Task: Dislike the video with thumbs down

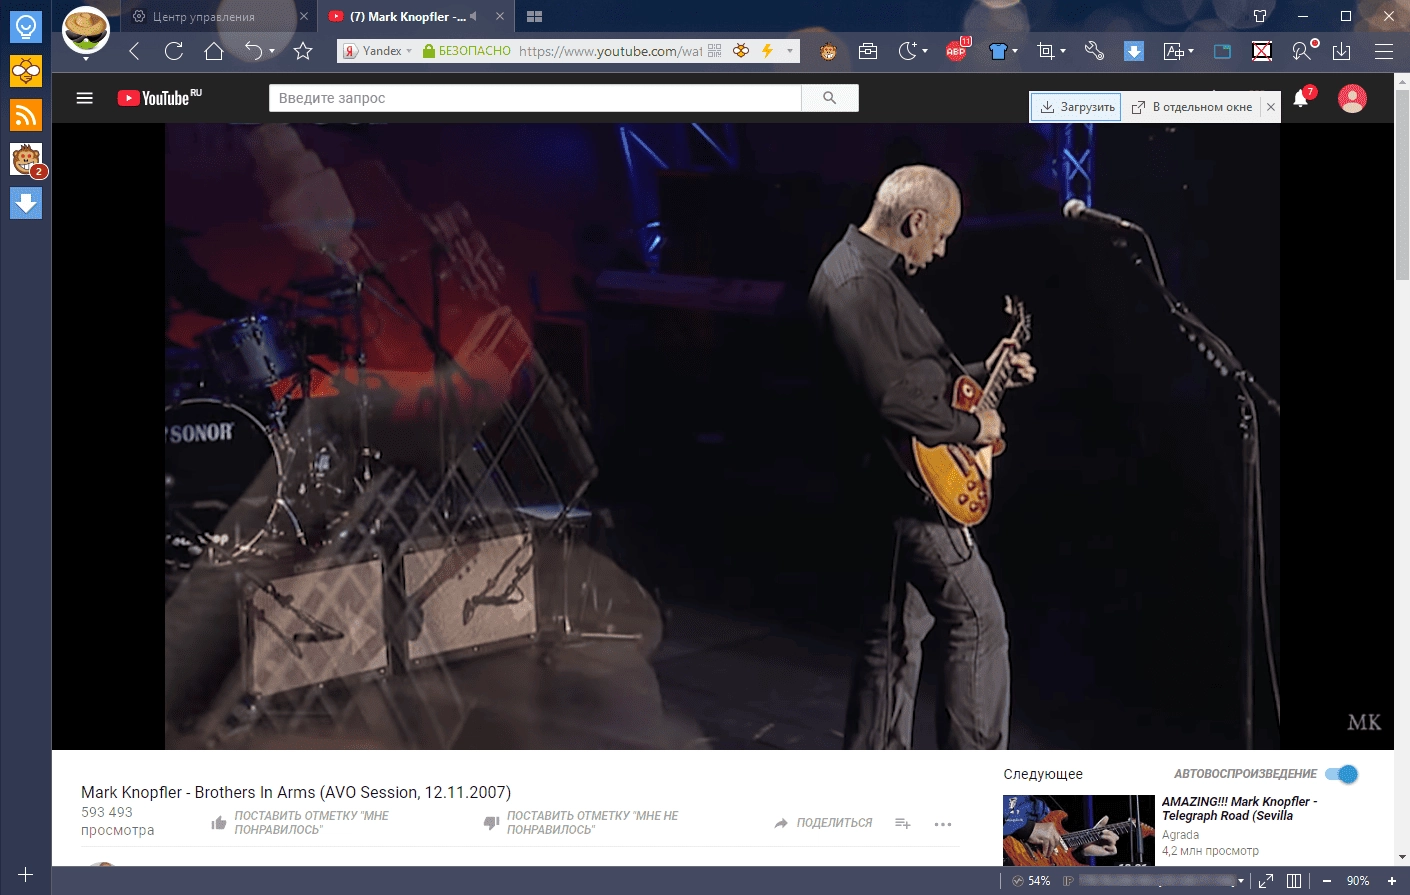Action: (491, 823)
